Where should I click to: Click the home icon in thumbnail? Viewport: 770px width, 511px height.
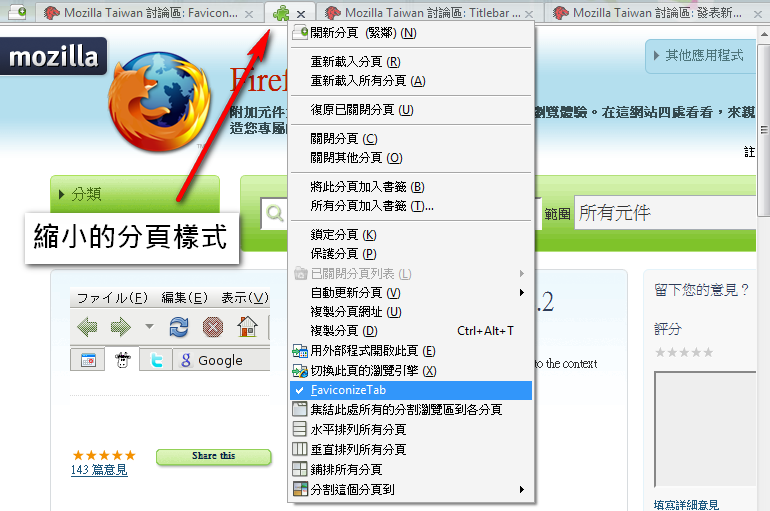248,327
